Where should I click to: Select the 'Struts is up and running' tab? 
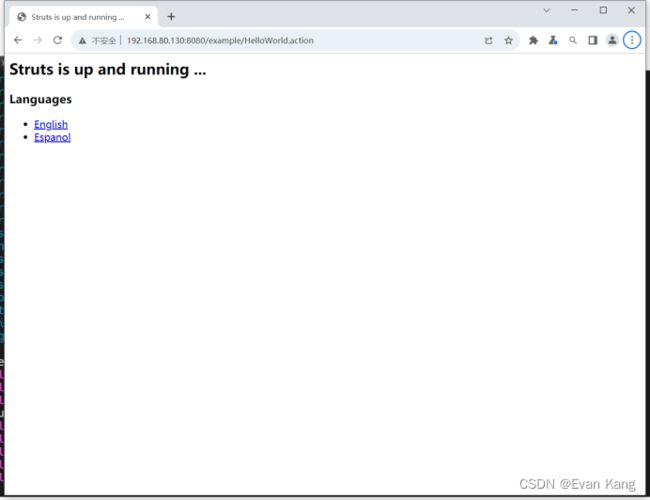83,17
